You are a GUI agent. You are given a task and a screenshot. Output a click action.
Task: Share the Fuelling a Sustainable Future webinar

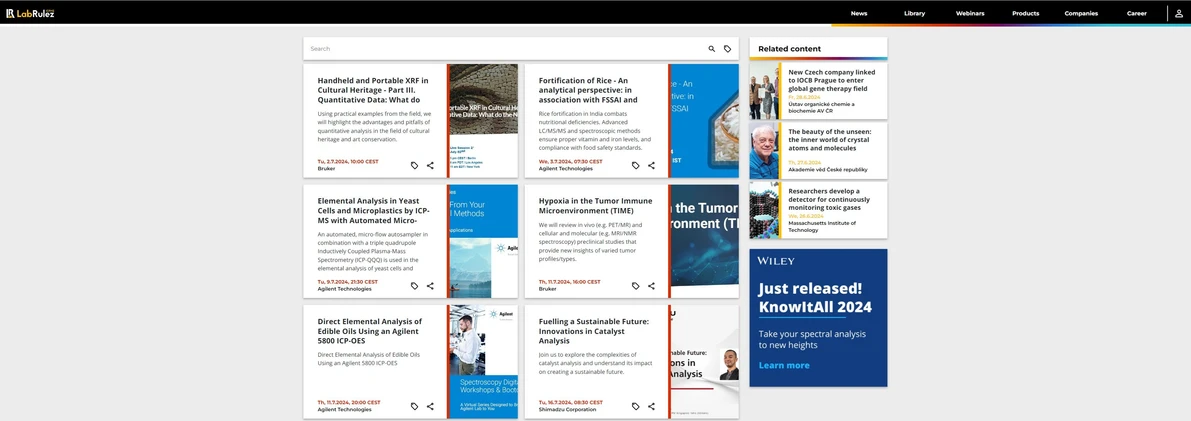pyautogui.click(x=651, y=407)
